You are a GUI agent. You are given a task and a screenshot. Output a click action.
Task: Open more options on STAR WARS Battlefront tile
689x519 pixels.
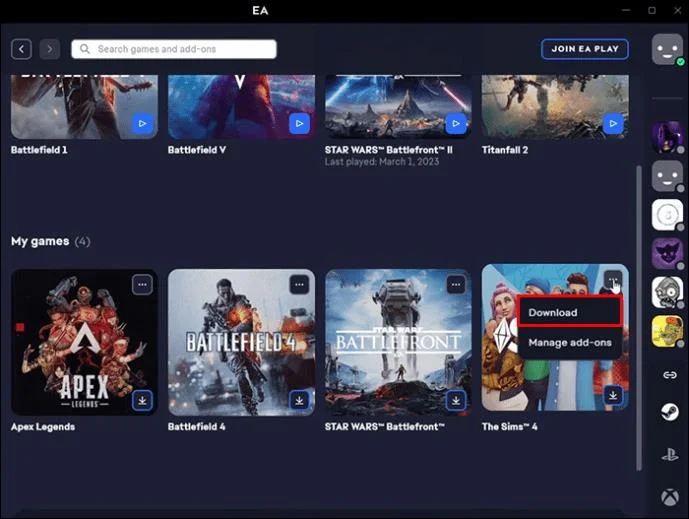pos(456,284)
